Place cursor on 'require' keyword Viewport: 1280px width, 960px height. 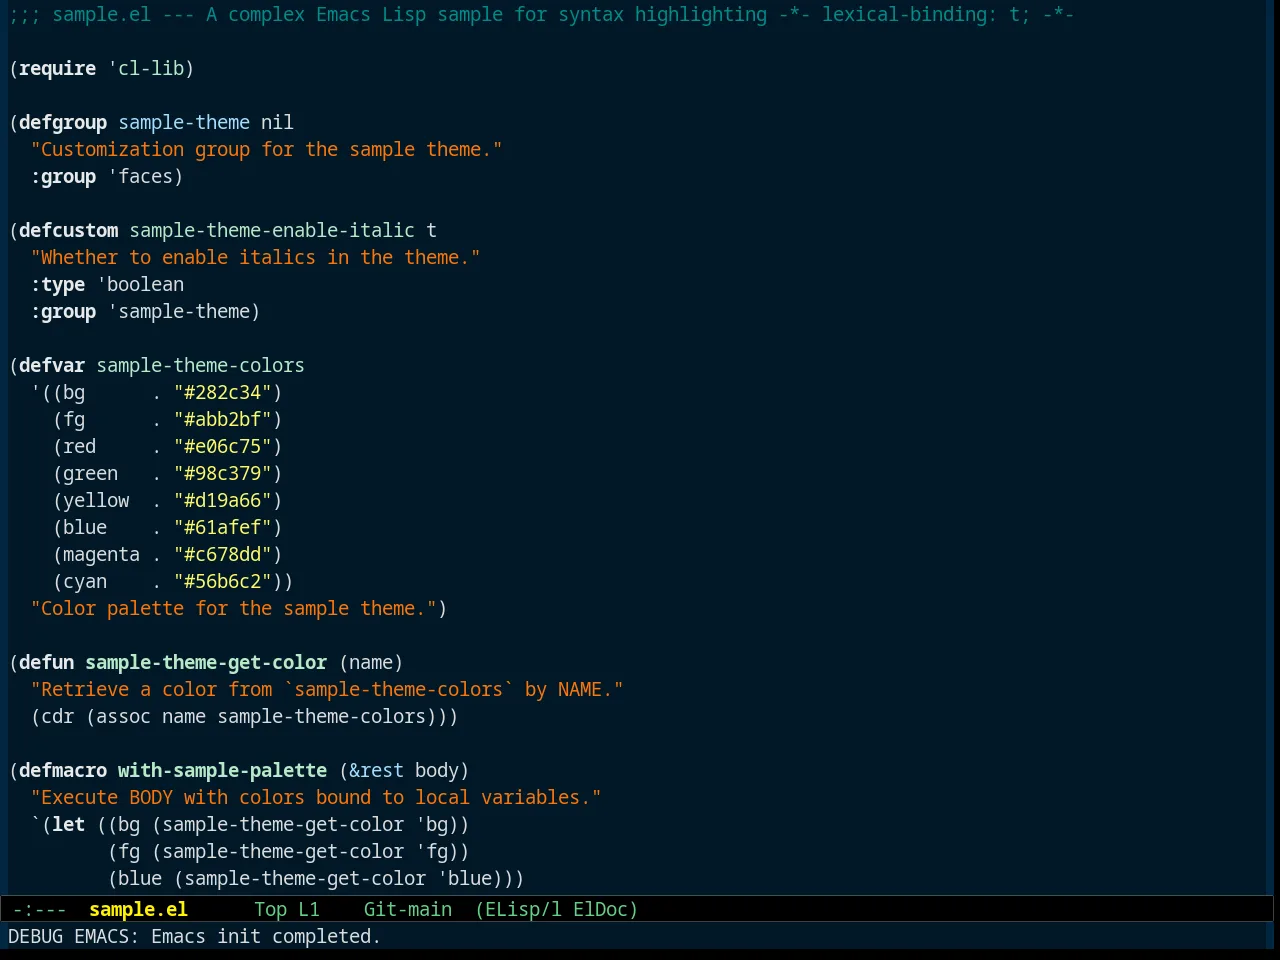[x=57, y=68]
